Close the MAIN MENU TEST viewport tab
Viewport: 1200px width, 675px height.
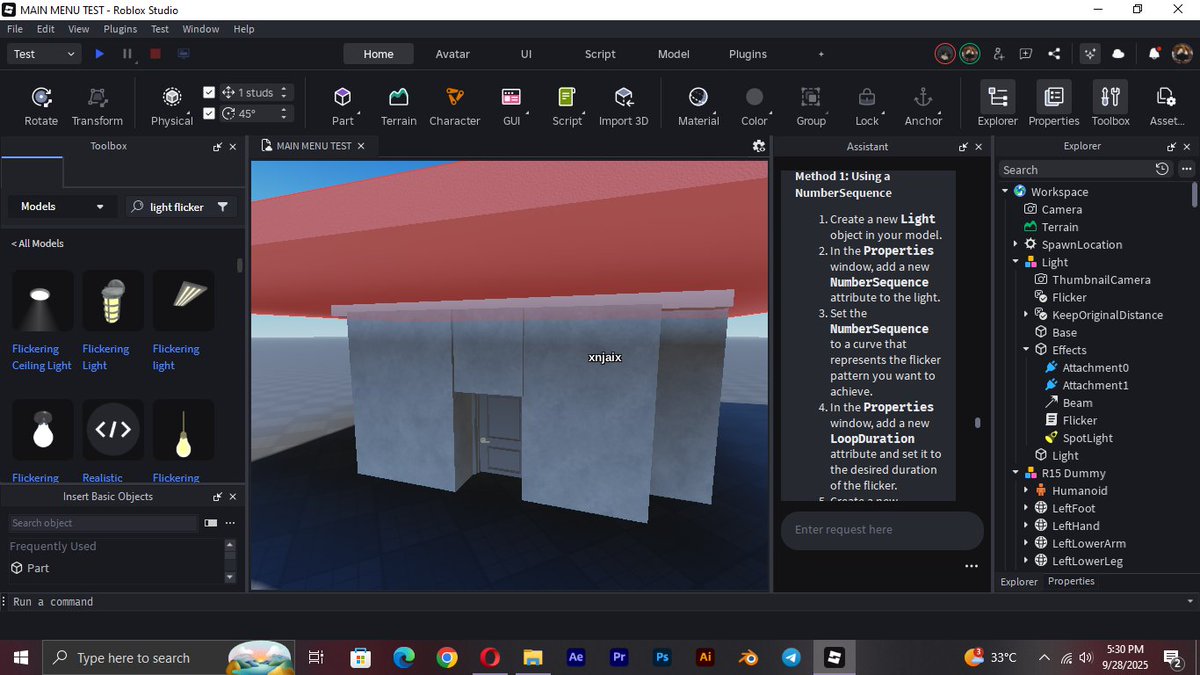361,146
